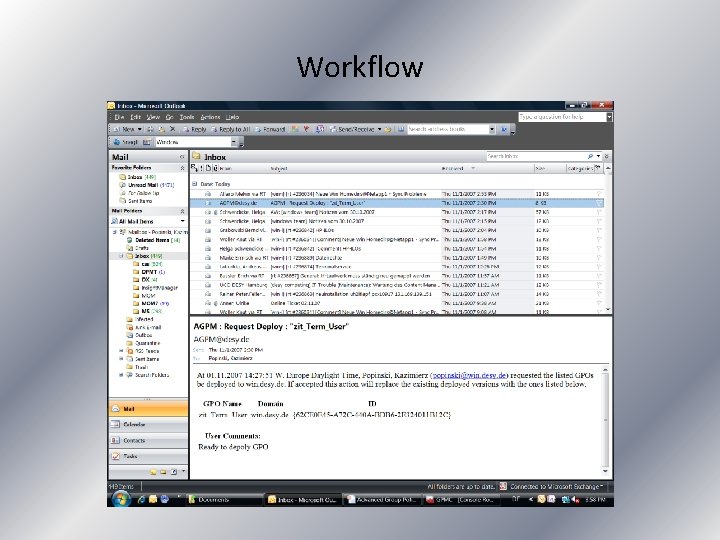The width and height of the screenshot is (720, 540).
Task: Expand the RSS Feeds folder
Action: (x=122, y=351)
